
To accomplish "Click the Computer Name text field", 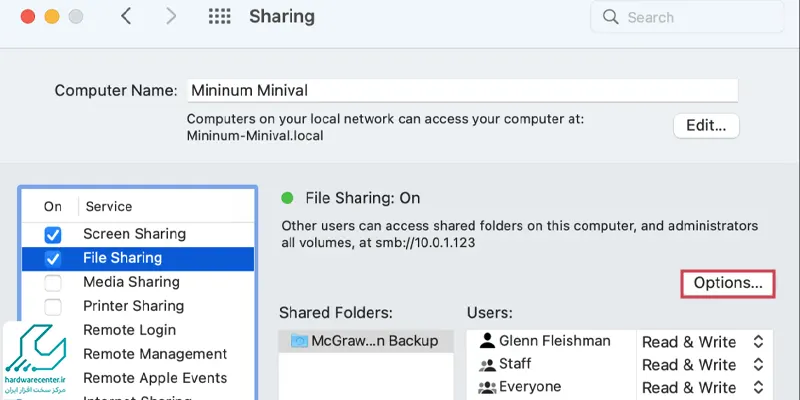I will point(463,91).
